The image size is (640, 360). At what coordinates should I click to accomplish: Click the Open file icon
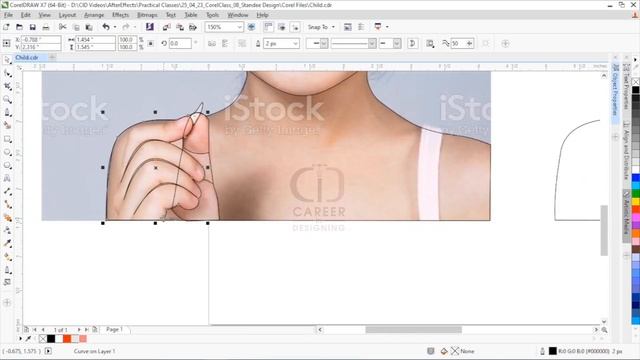tap(19, 27)
